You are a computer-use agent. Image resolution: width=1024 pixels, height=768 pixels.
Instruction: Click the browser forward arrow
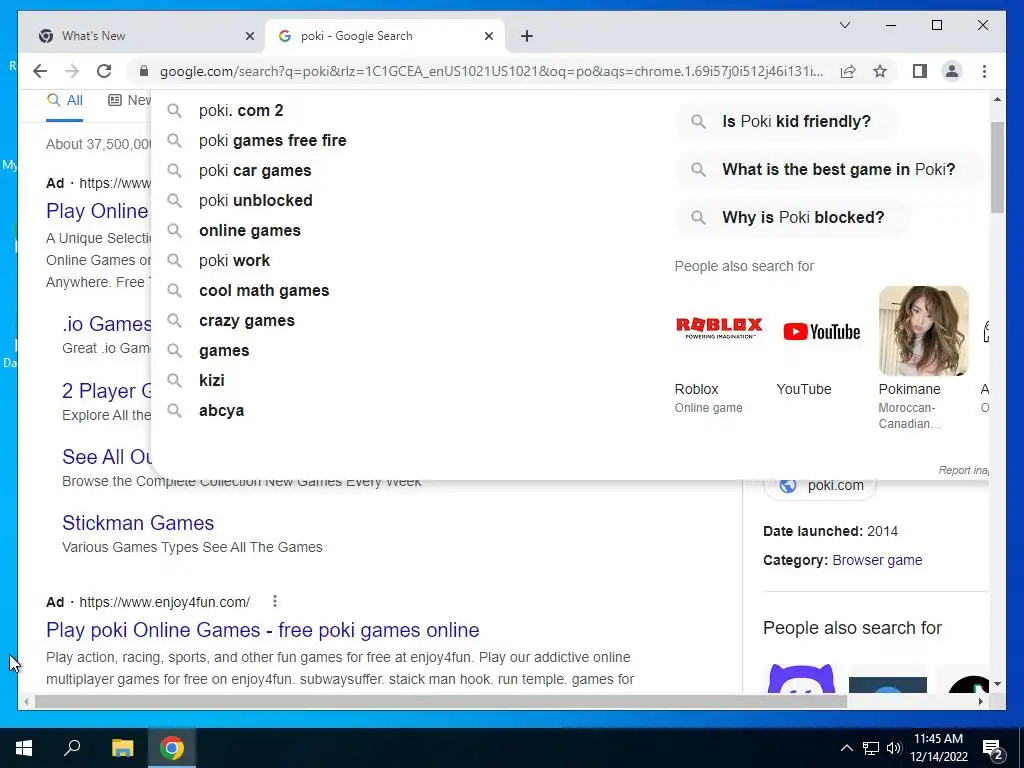pyautogui.click(x=72, y=71)
